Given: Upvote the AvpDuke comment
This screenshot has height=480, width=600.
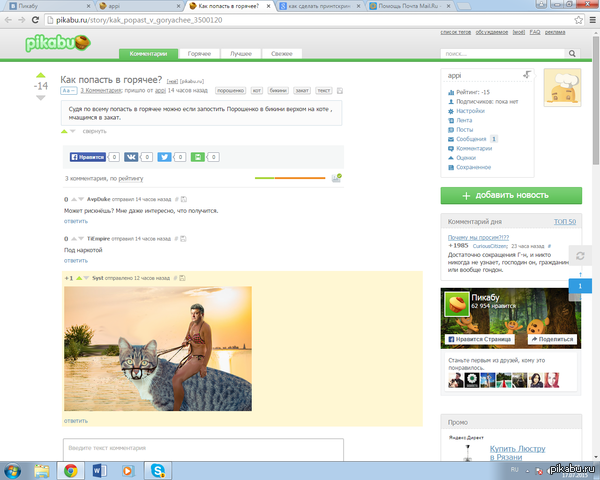Looking at the screenshot, I should [72, 200].
